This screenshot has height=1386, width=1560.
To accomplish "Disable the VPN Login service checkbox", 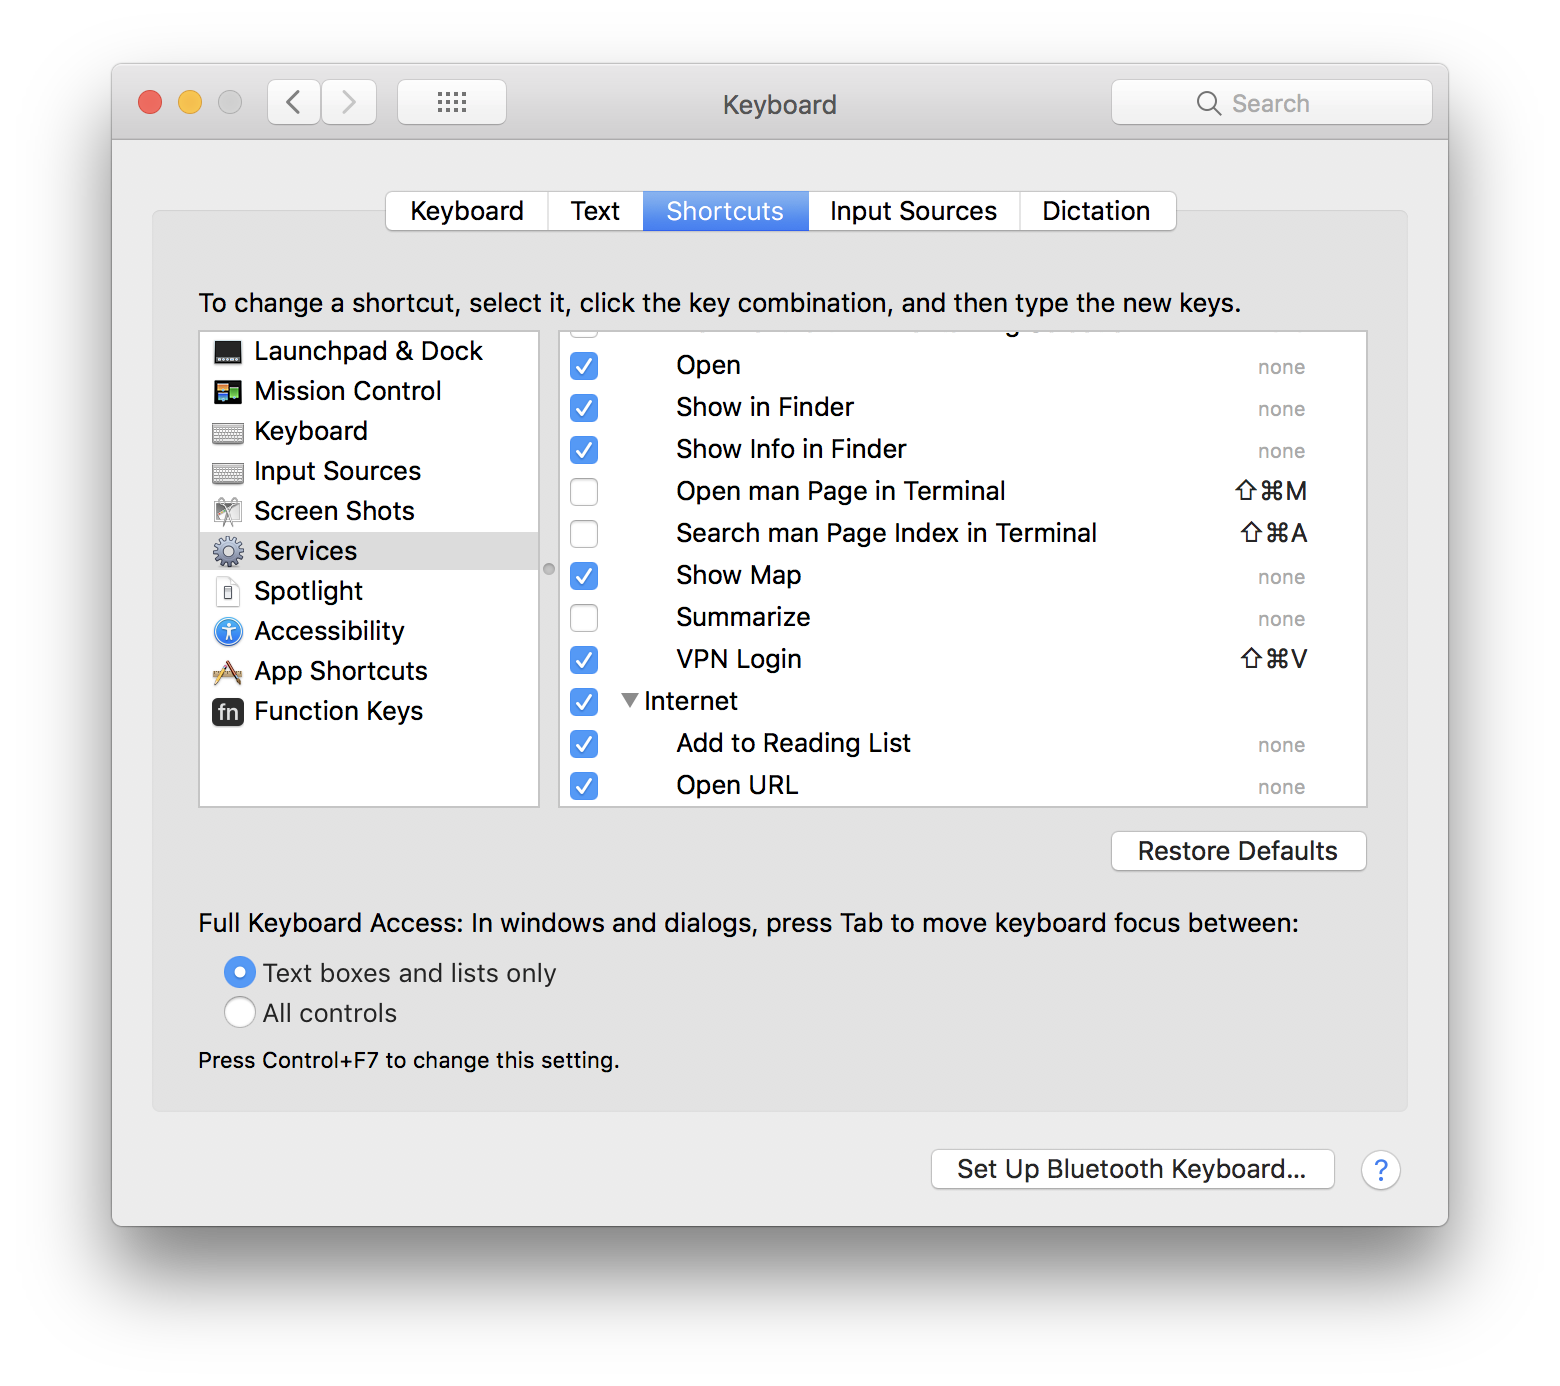I will 584,660.
